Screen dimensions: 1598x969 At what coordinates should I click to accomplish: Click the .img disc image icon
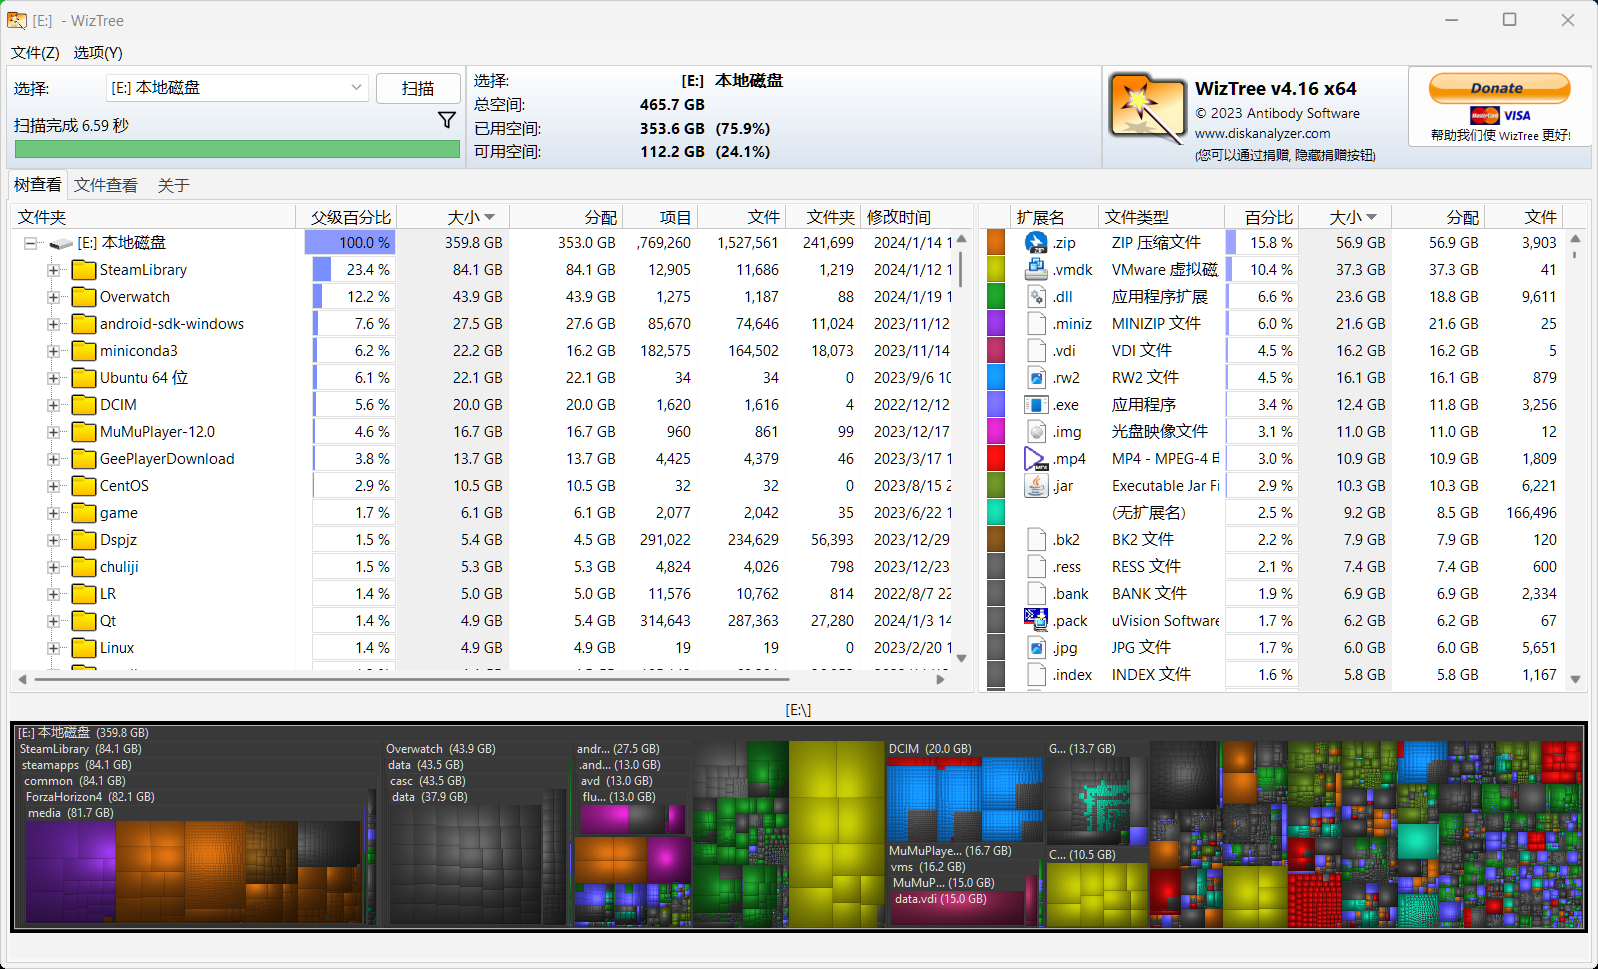(1036, 431)
